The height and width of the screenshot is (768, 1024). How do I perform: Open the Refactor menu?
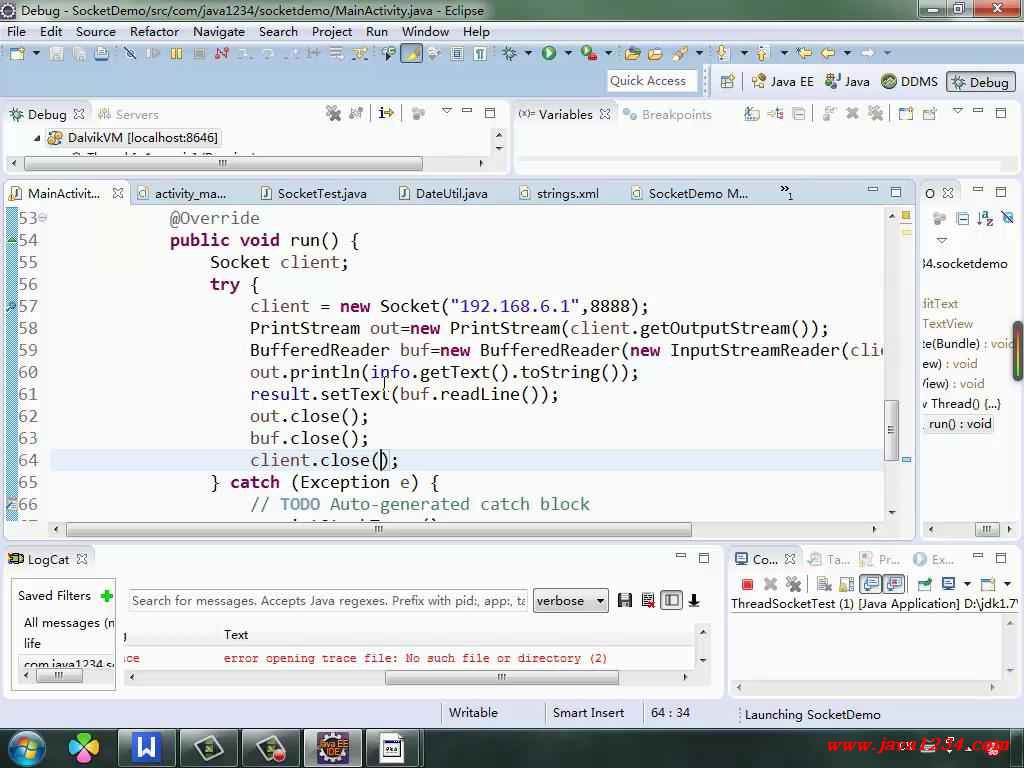[154, 31]
